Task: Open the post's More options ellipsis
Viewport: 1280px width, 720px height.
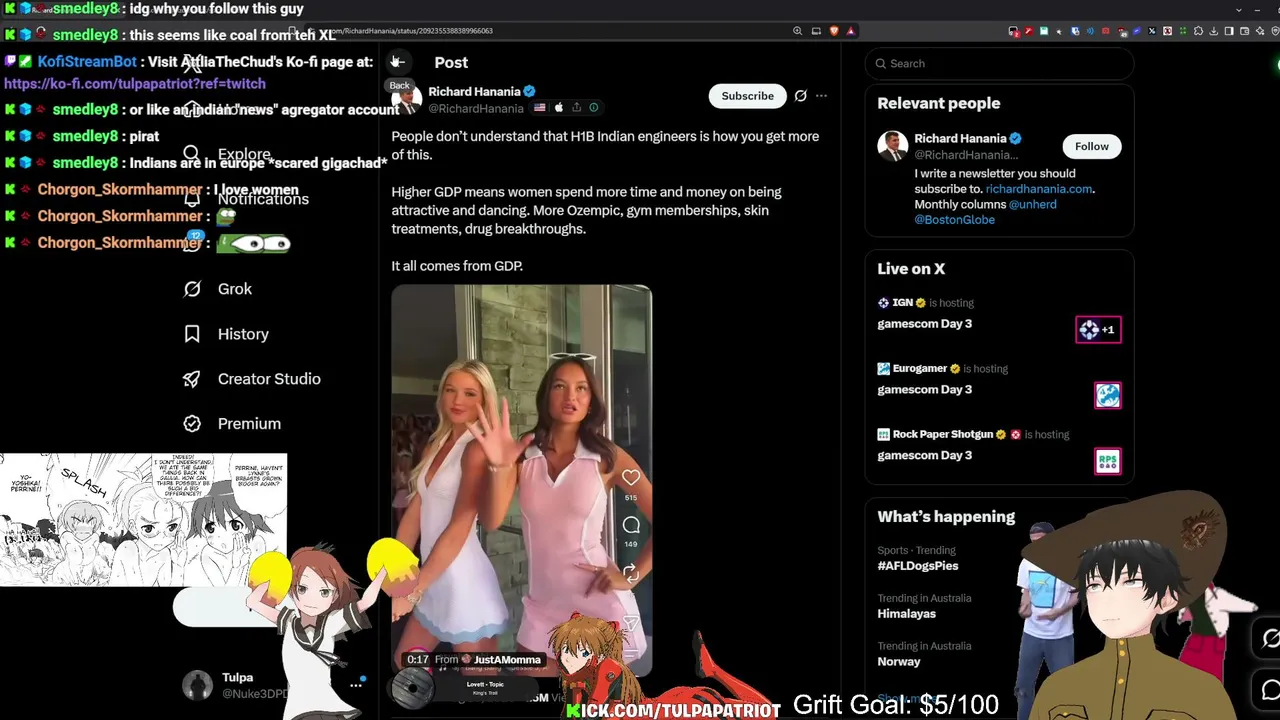Action: coord(821,96)
